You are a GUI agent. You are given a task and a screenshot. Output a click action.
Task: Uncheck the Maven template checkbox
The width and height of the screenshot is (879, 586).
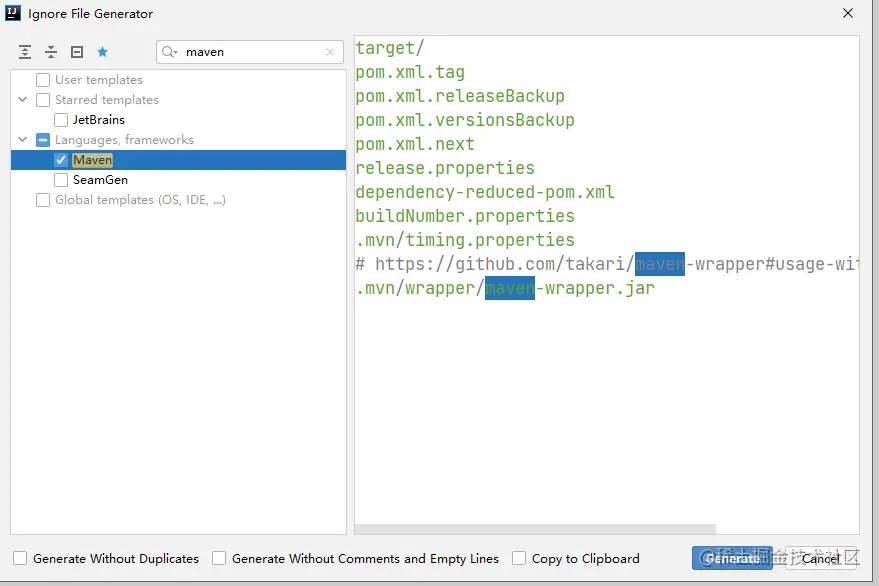(61, 160)
